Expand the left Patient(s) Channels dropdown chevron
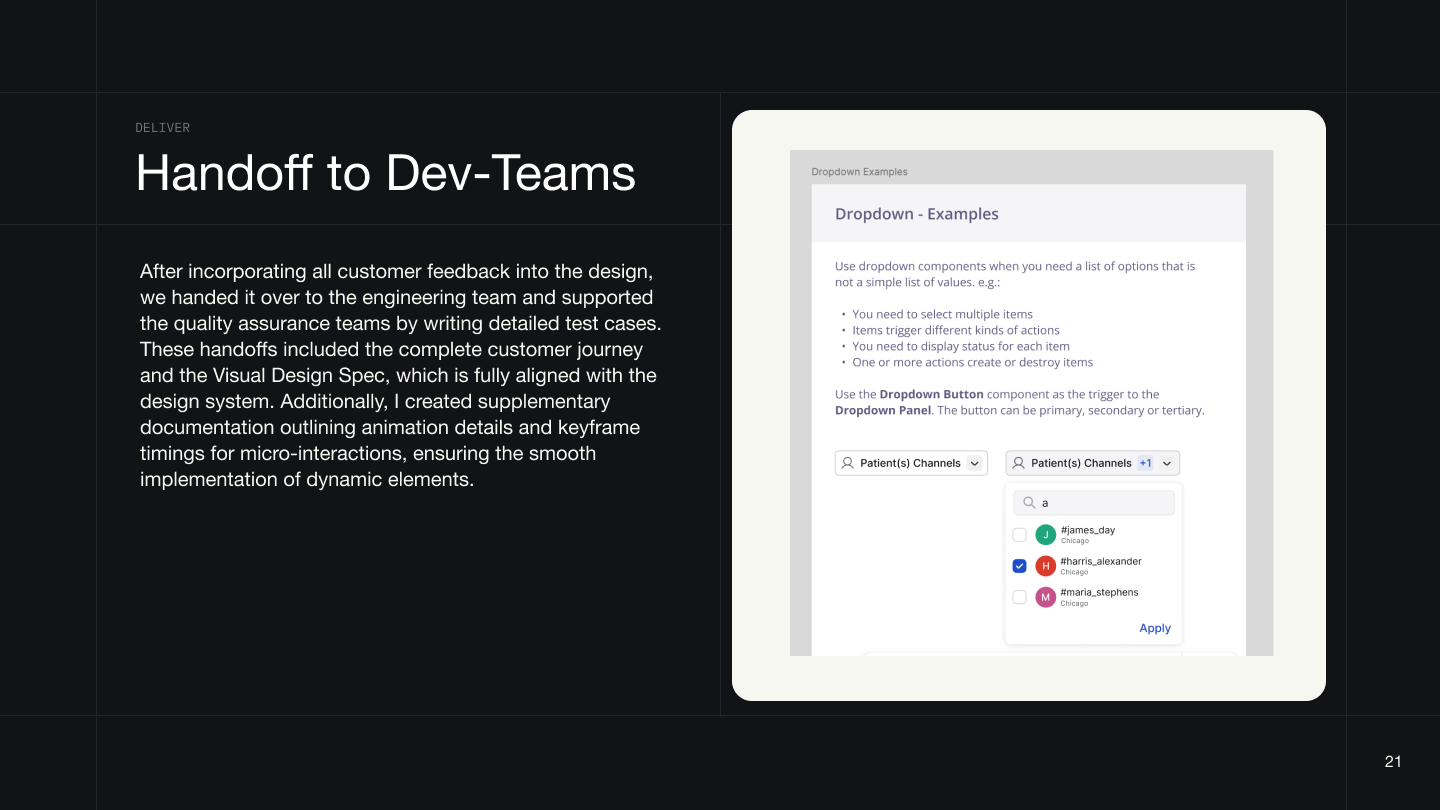The height and width of the screenshot is (810, 1440). pos(975,463)
